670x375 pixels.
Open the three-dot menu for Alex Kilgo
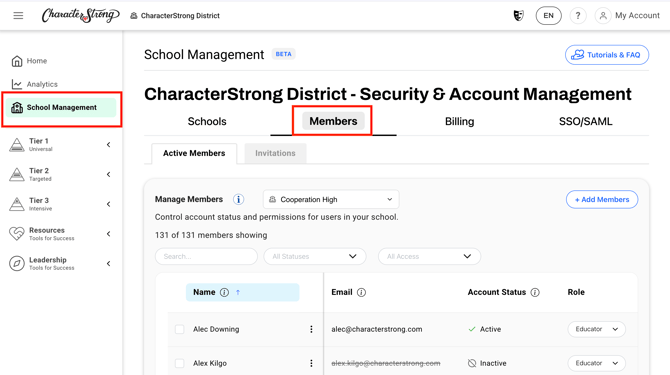point(311,363)
